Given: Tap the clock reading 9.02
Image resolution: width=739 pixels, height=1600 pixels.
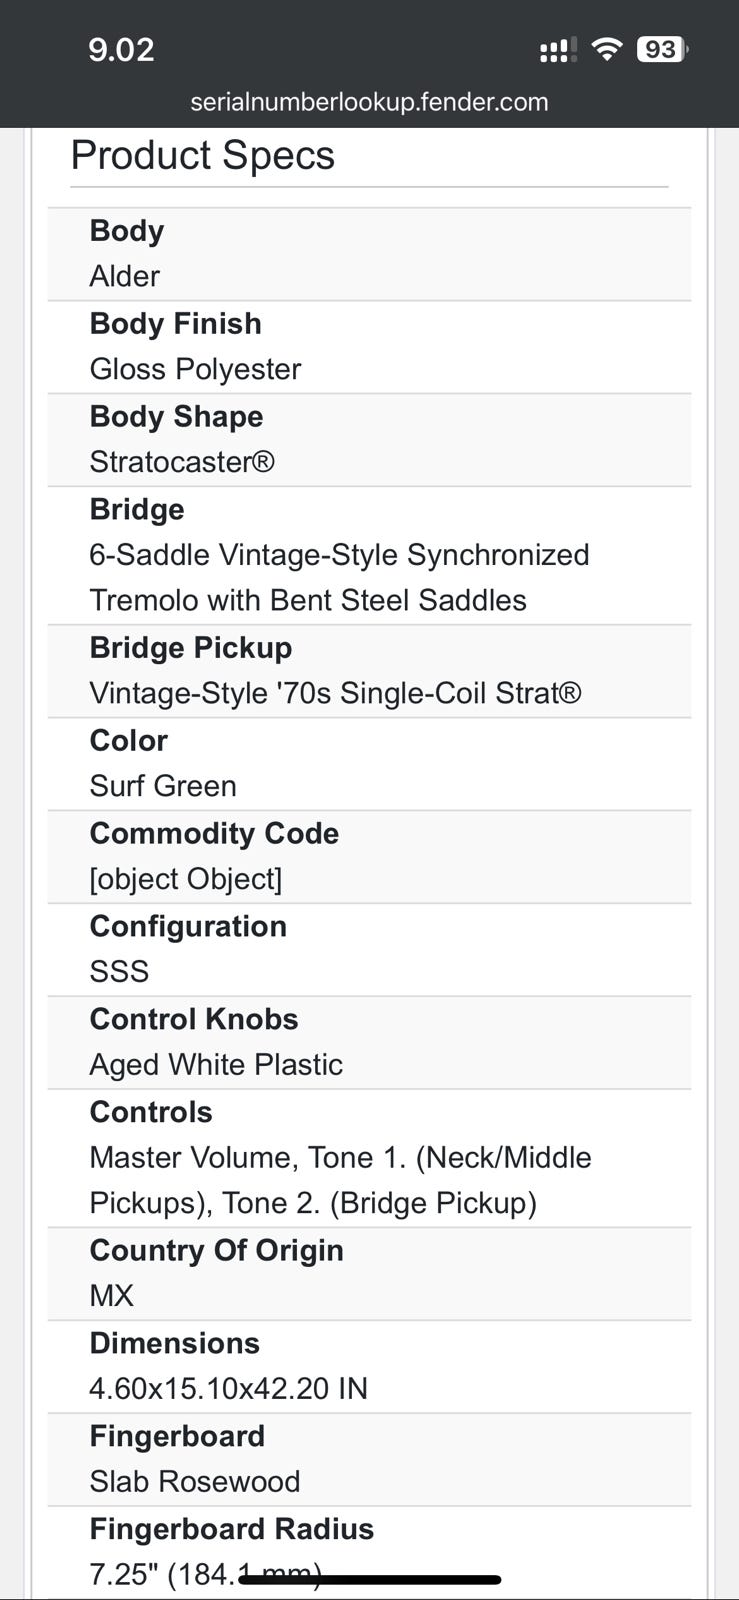Looking at the screenshot, I should (x=121, y=49).
